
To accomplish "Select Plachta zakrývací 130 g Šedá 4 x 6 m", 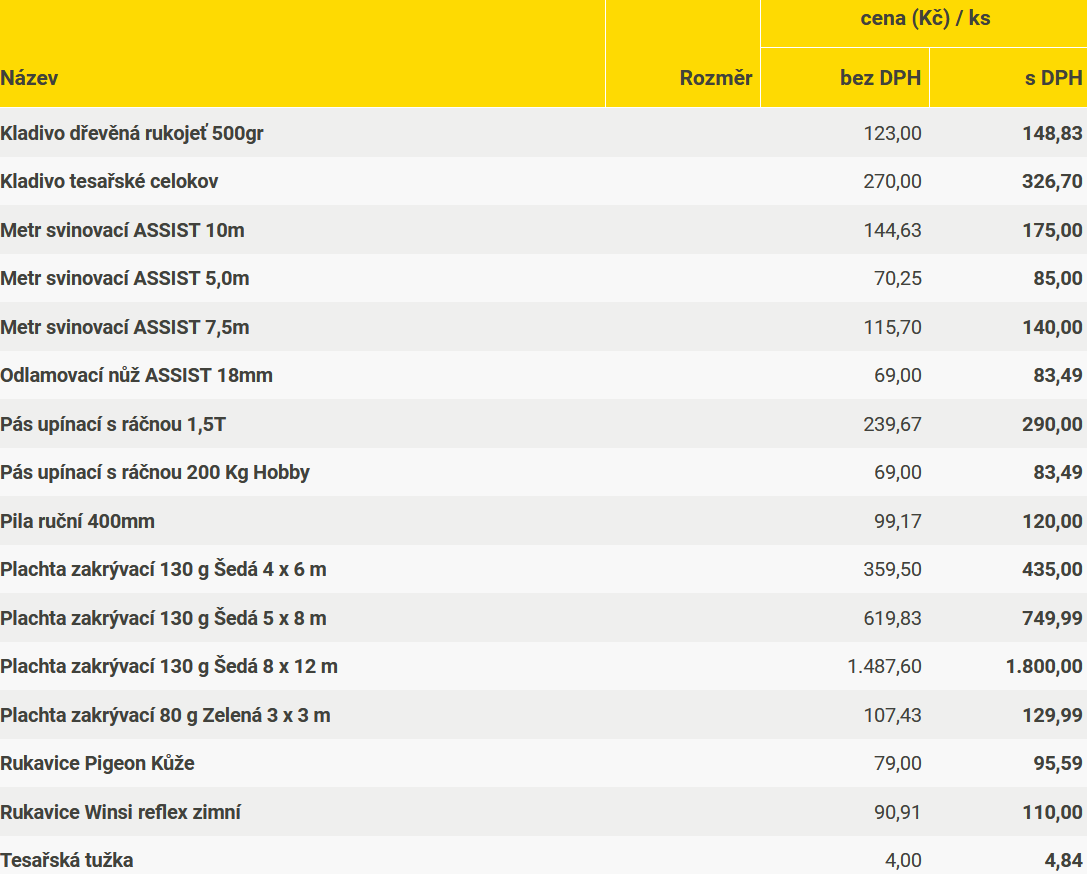I will coord(163,570).
